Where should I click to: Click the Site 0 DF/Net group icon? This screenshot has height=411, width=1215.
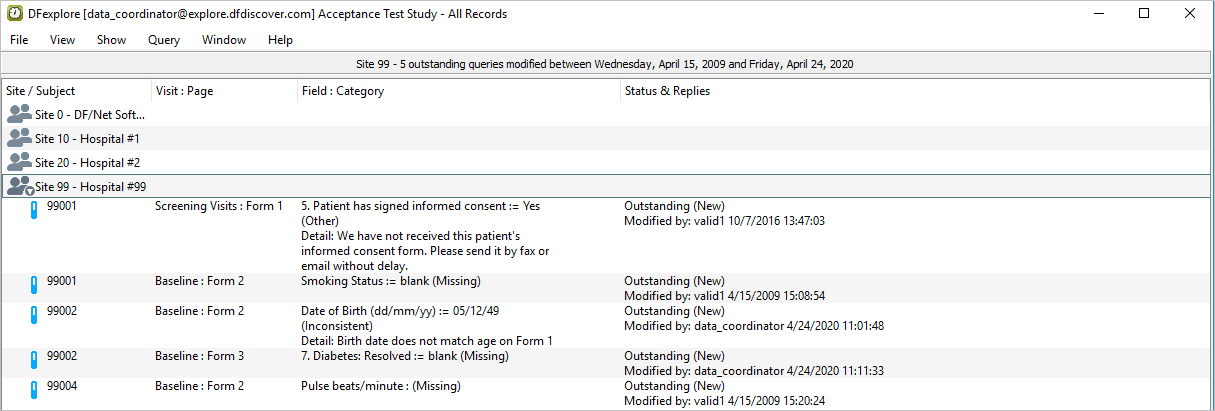(19, 114)
